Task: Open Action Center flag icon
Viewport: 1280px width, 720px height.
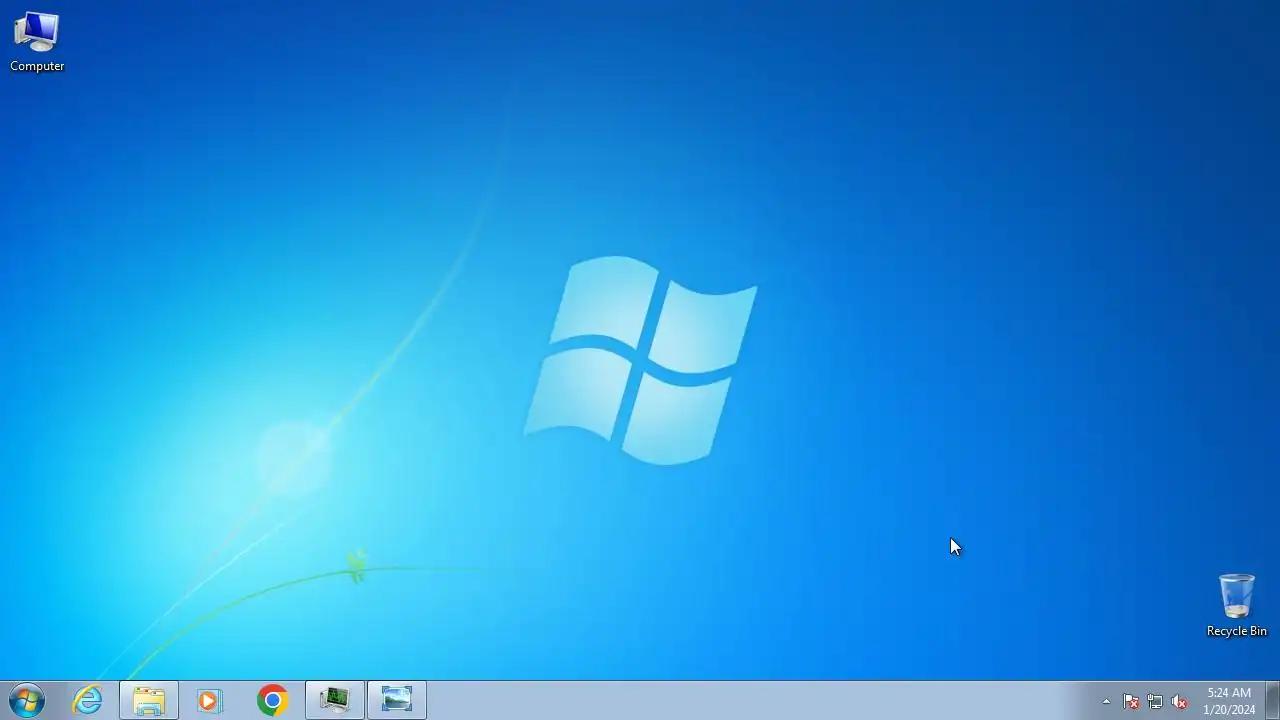Action: [1131, 701]
